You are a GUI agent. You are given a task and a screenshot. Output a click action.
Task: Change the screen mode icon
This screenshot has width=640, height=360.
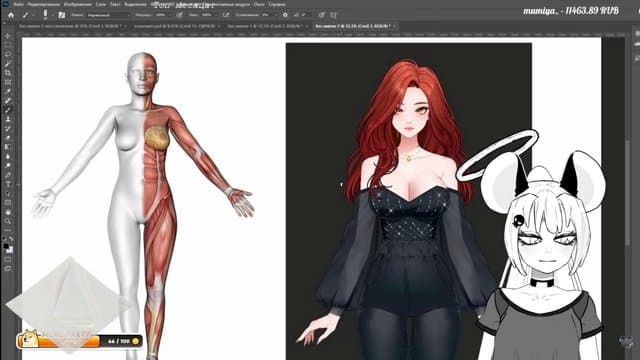8,268
